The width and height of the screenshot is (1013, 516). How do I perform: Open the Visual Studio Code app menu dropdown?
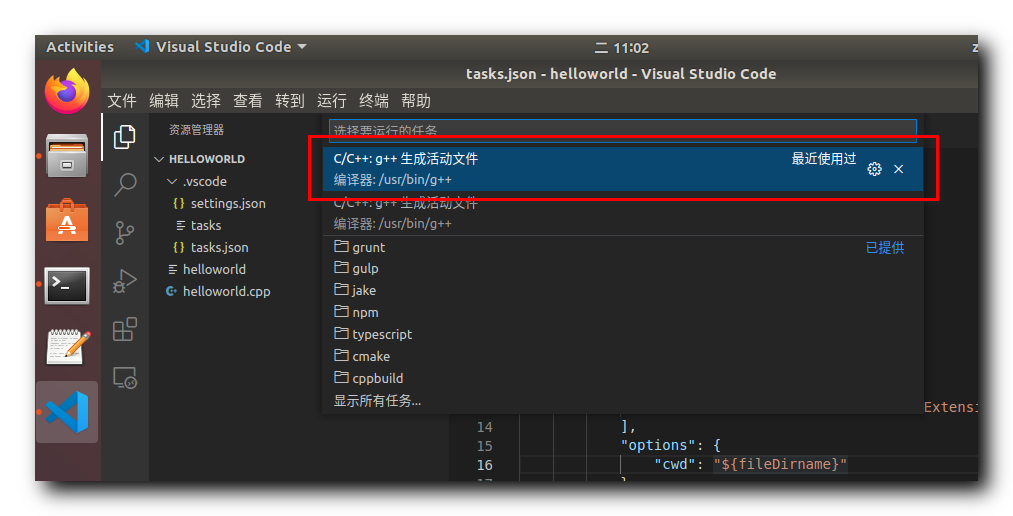220,47
